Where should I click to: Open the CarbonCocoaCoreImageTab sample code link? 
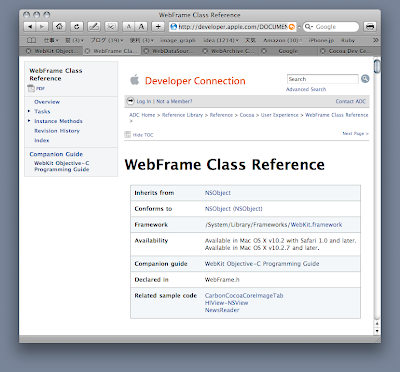coord(244,296)
